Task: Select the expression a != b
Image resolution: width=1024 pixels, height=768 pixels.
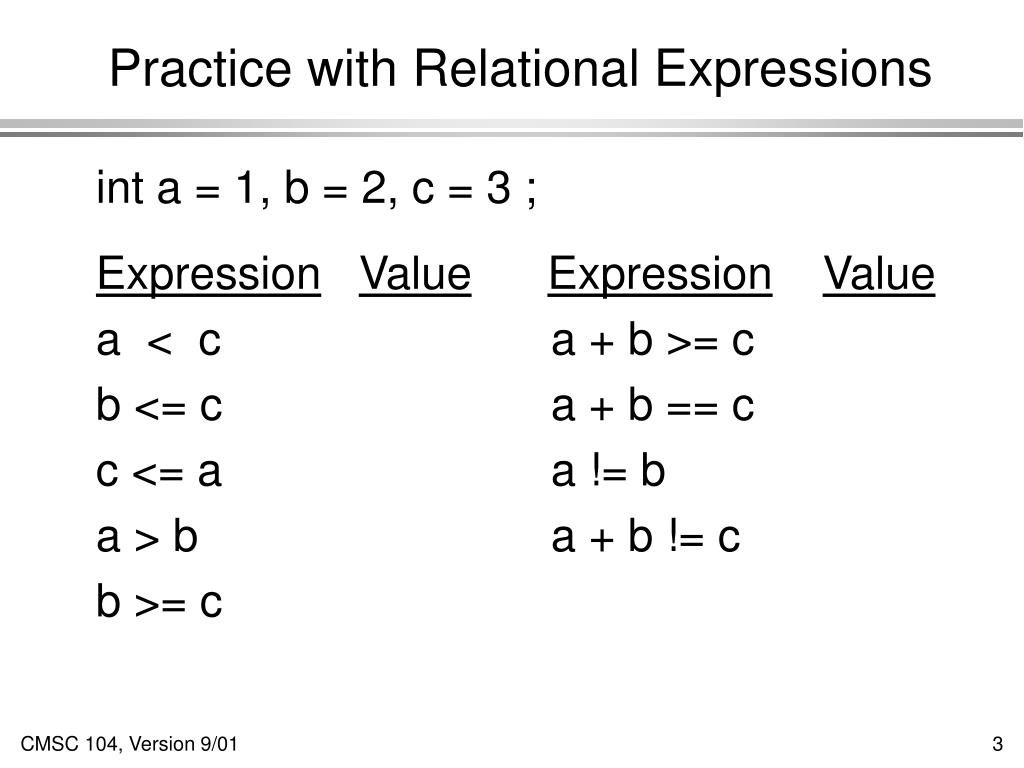Action: click(x=608, y=472)
